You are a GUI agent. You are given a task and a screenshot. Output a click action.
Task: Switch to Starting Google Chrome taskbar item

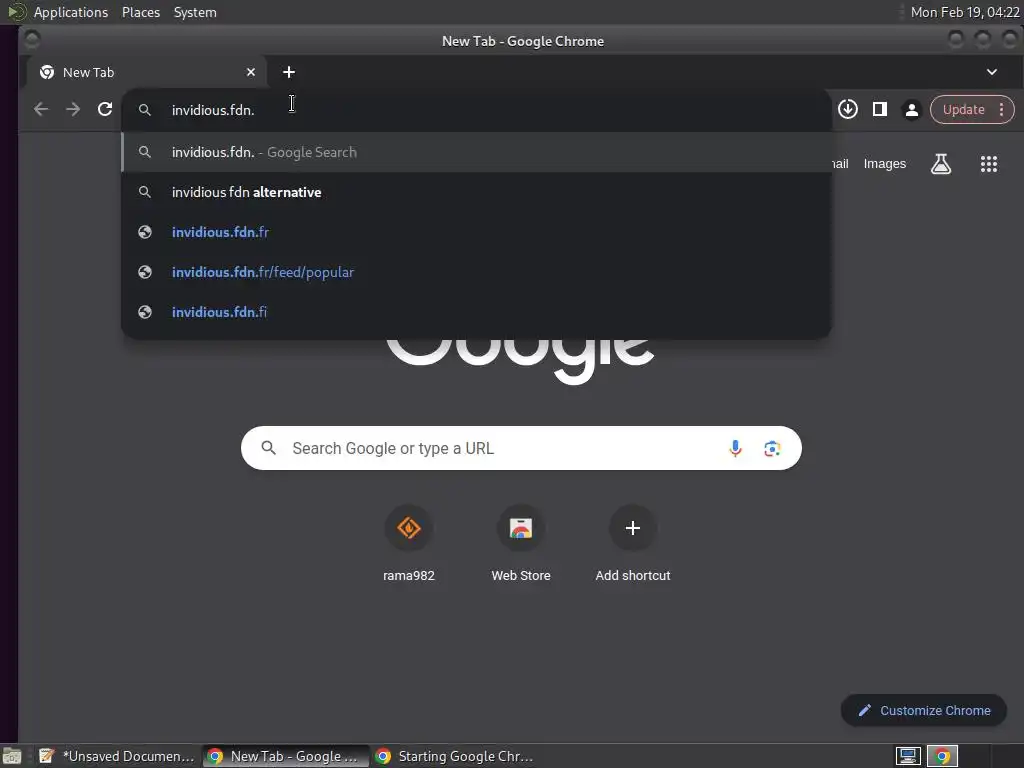tap(455, 756)
